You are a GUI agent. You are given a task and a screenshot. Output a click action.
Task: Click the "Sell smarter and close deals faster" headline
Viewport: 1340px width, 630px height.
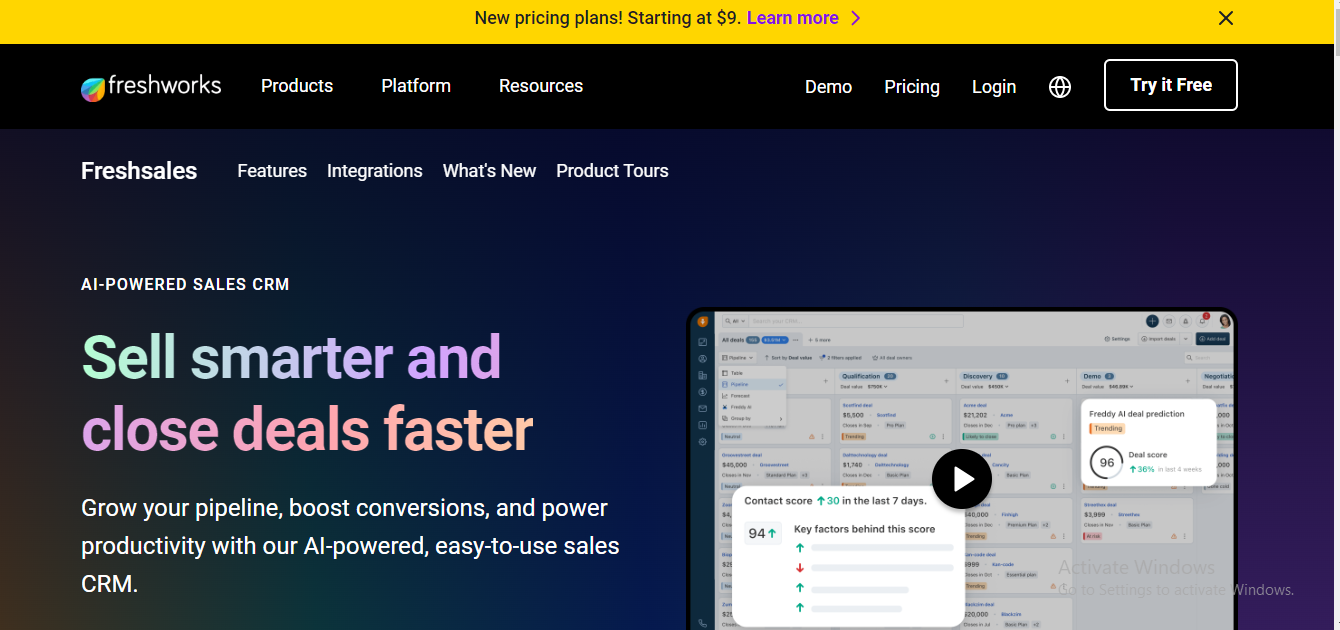(307, 393)
